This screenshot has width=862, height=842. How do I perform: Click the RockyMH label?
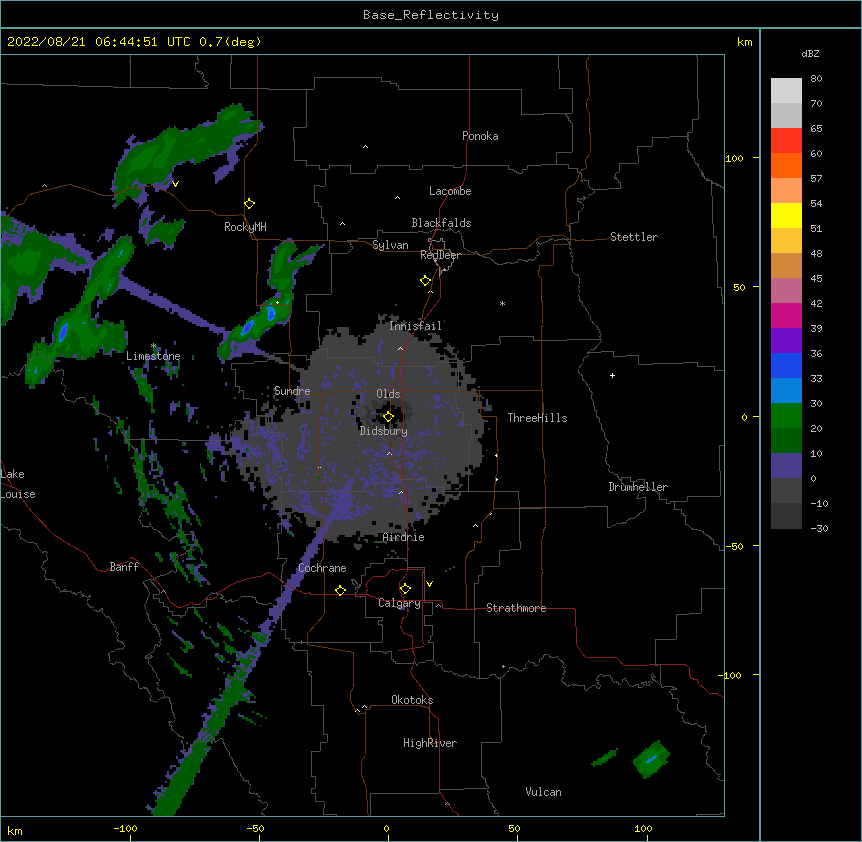pos(245,227)
